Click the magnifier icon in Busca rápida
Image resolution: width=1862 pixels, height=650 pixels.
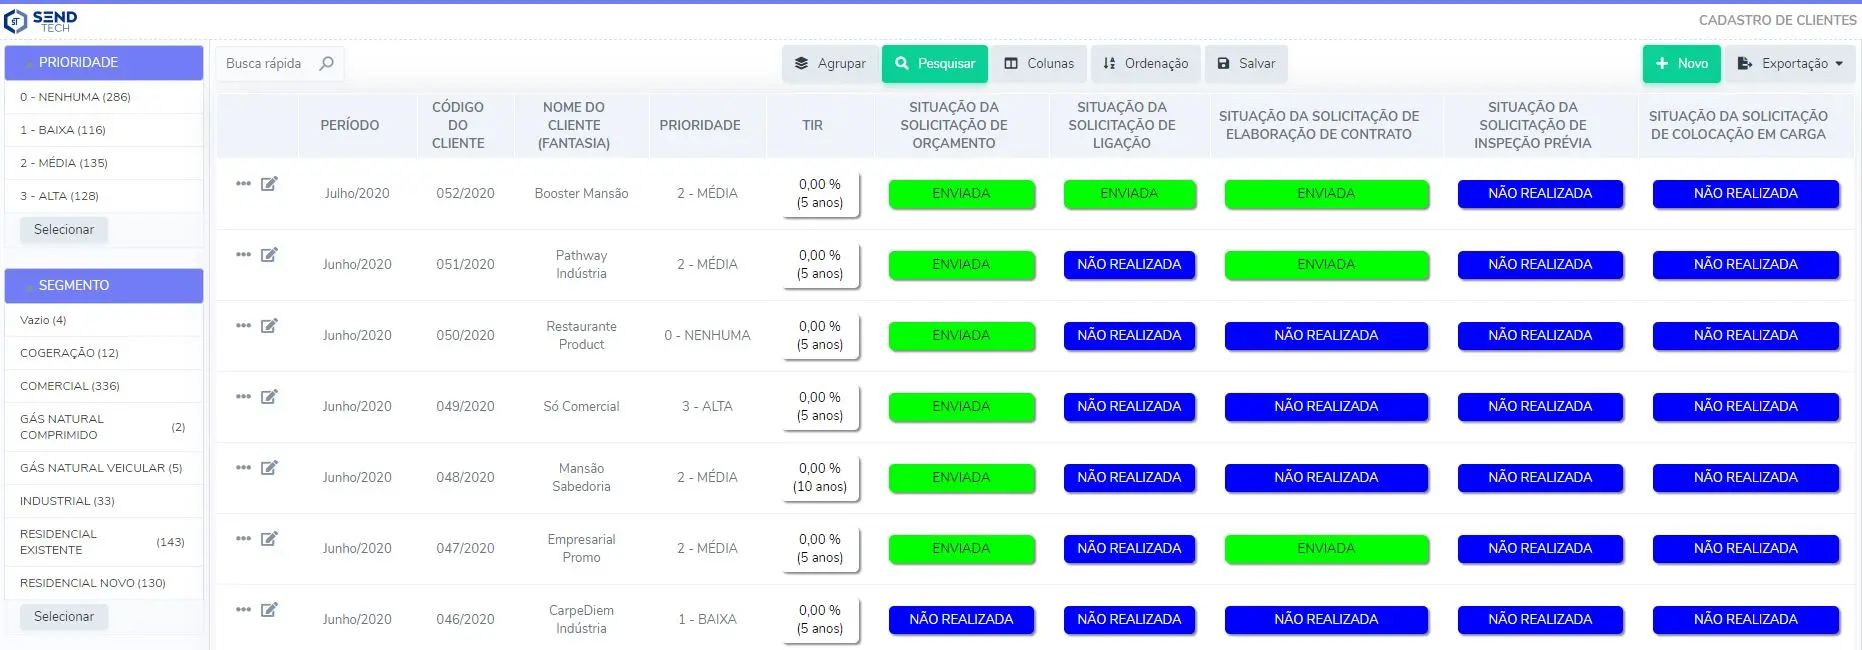click(x=326, y=64)
